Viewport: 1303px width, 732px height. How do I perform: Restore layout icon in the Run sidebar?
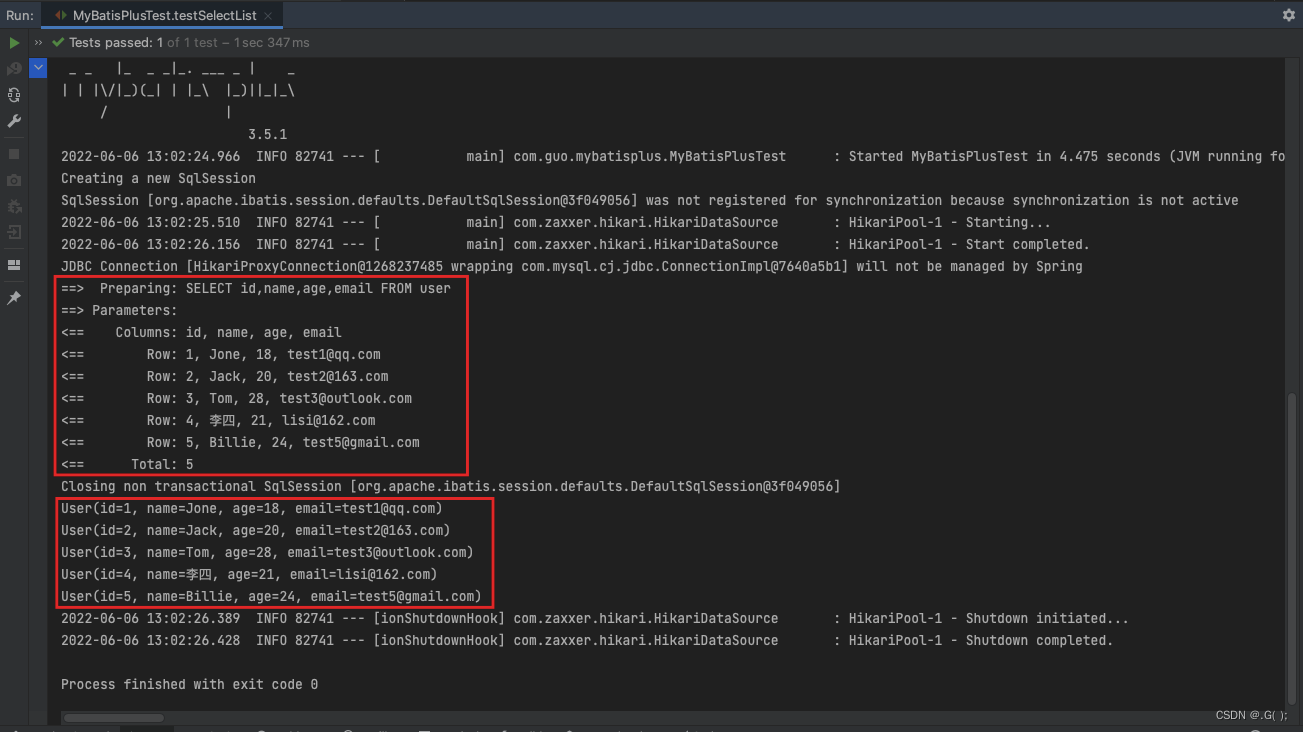(14, 265)
